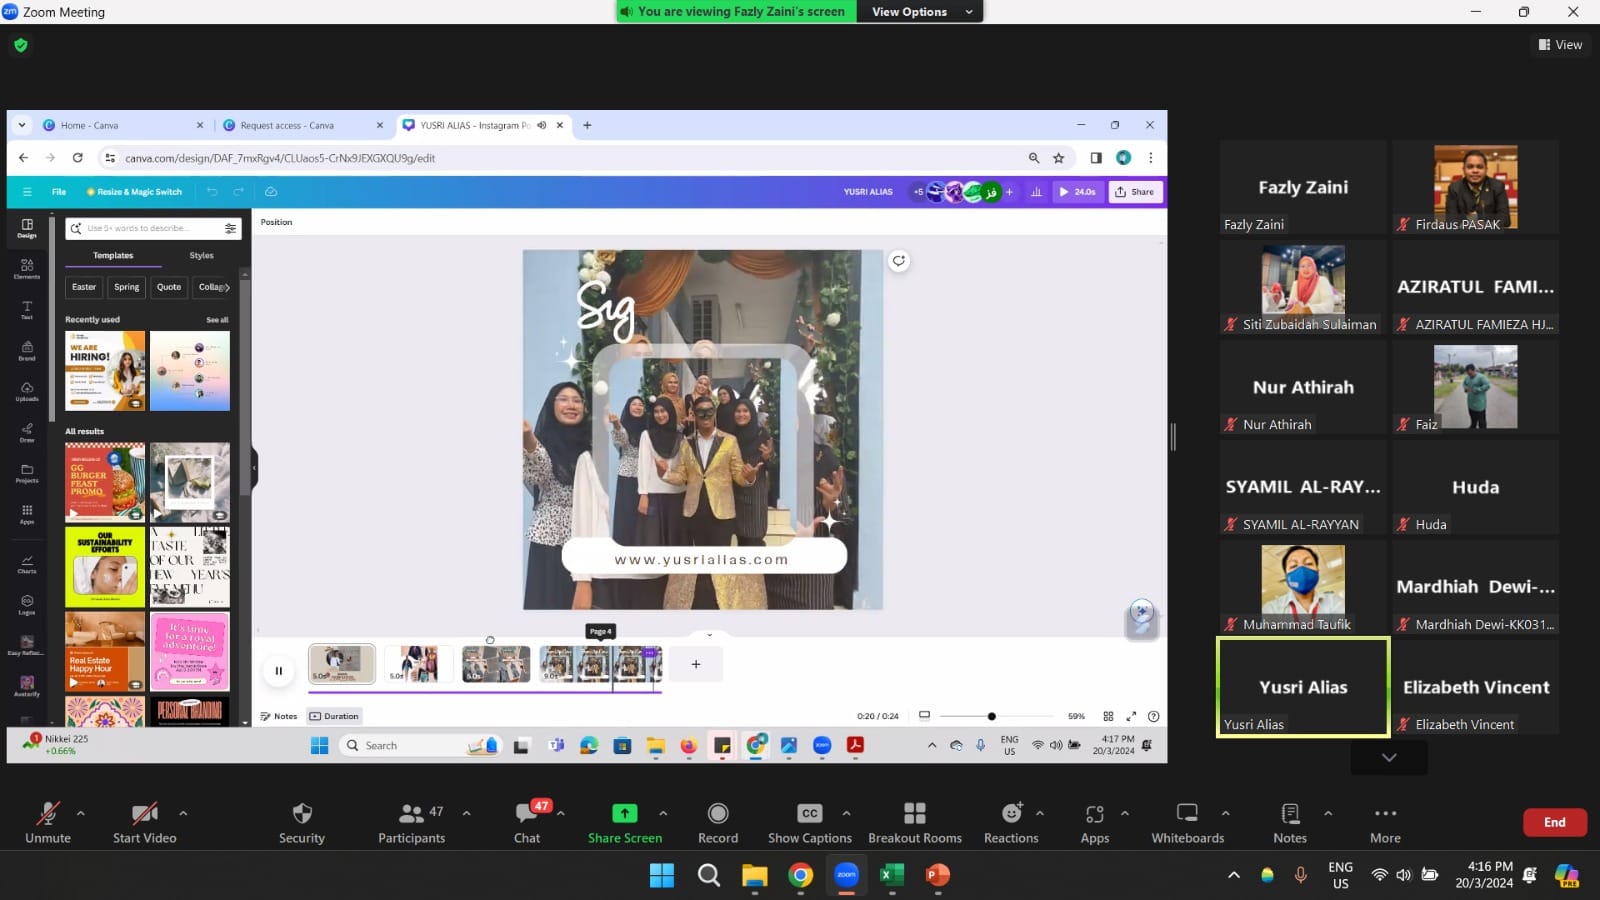1600x900 pixels.
Task: Select Yusri Alias participant tile
Action: click(x=1303, y=688)
